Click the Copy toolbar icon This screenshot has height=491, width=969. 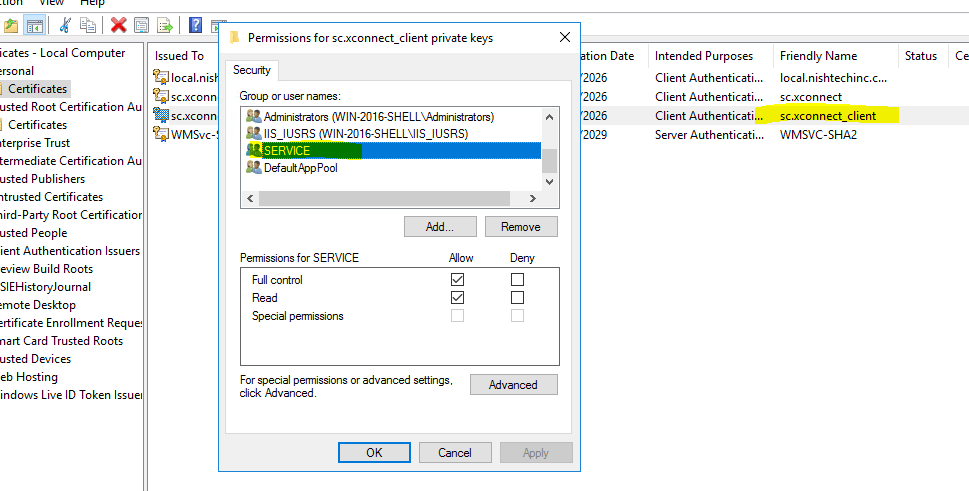pyautogui.click(x=88, y=25)
